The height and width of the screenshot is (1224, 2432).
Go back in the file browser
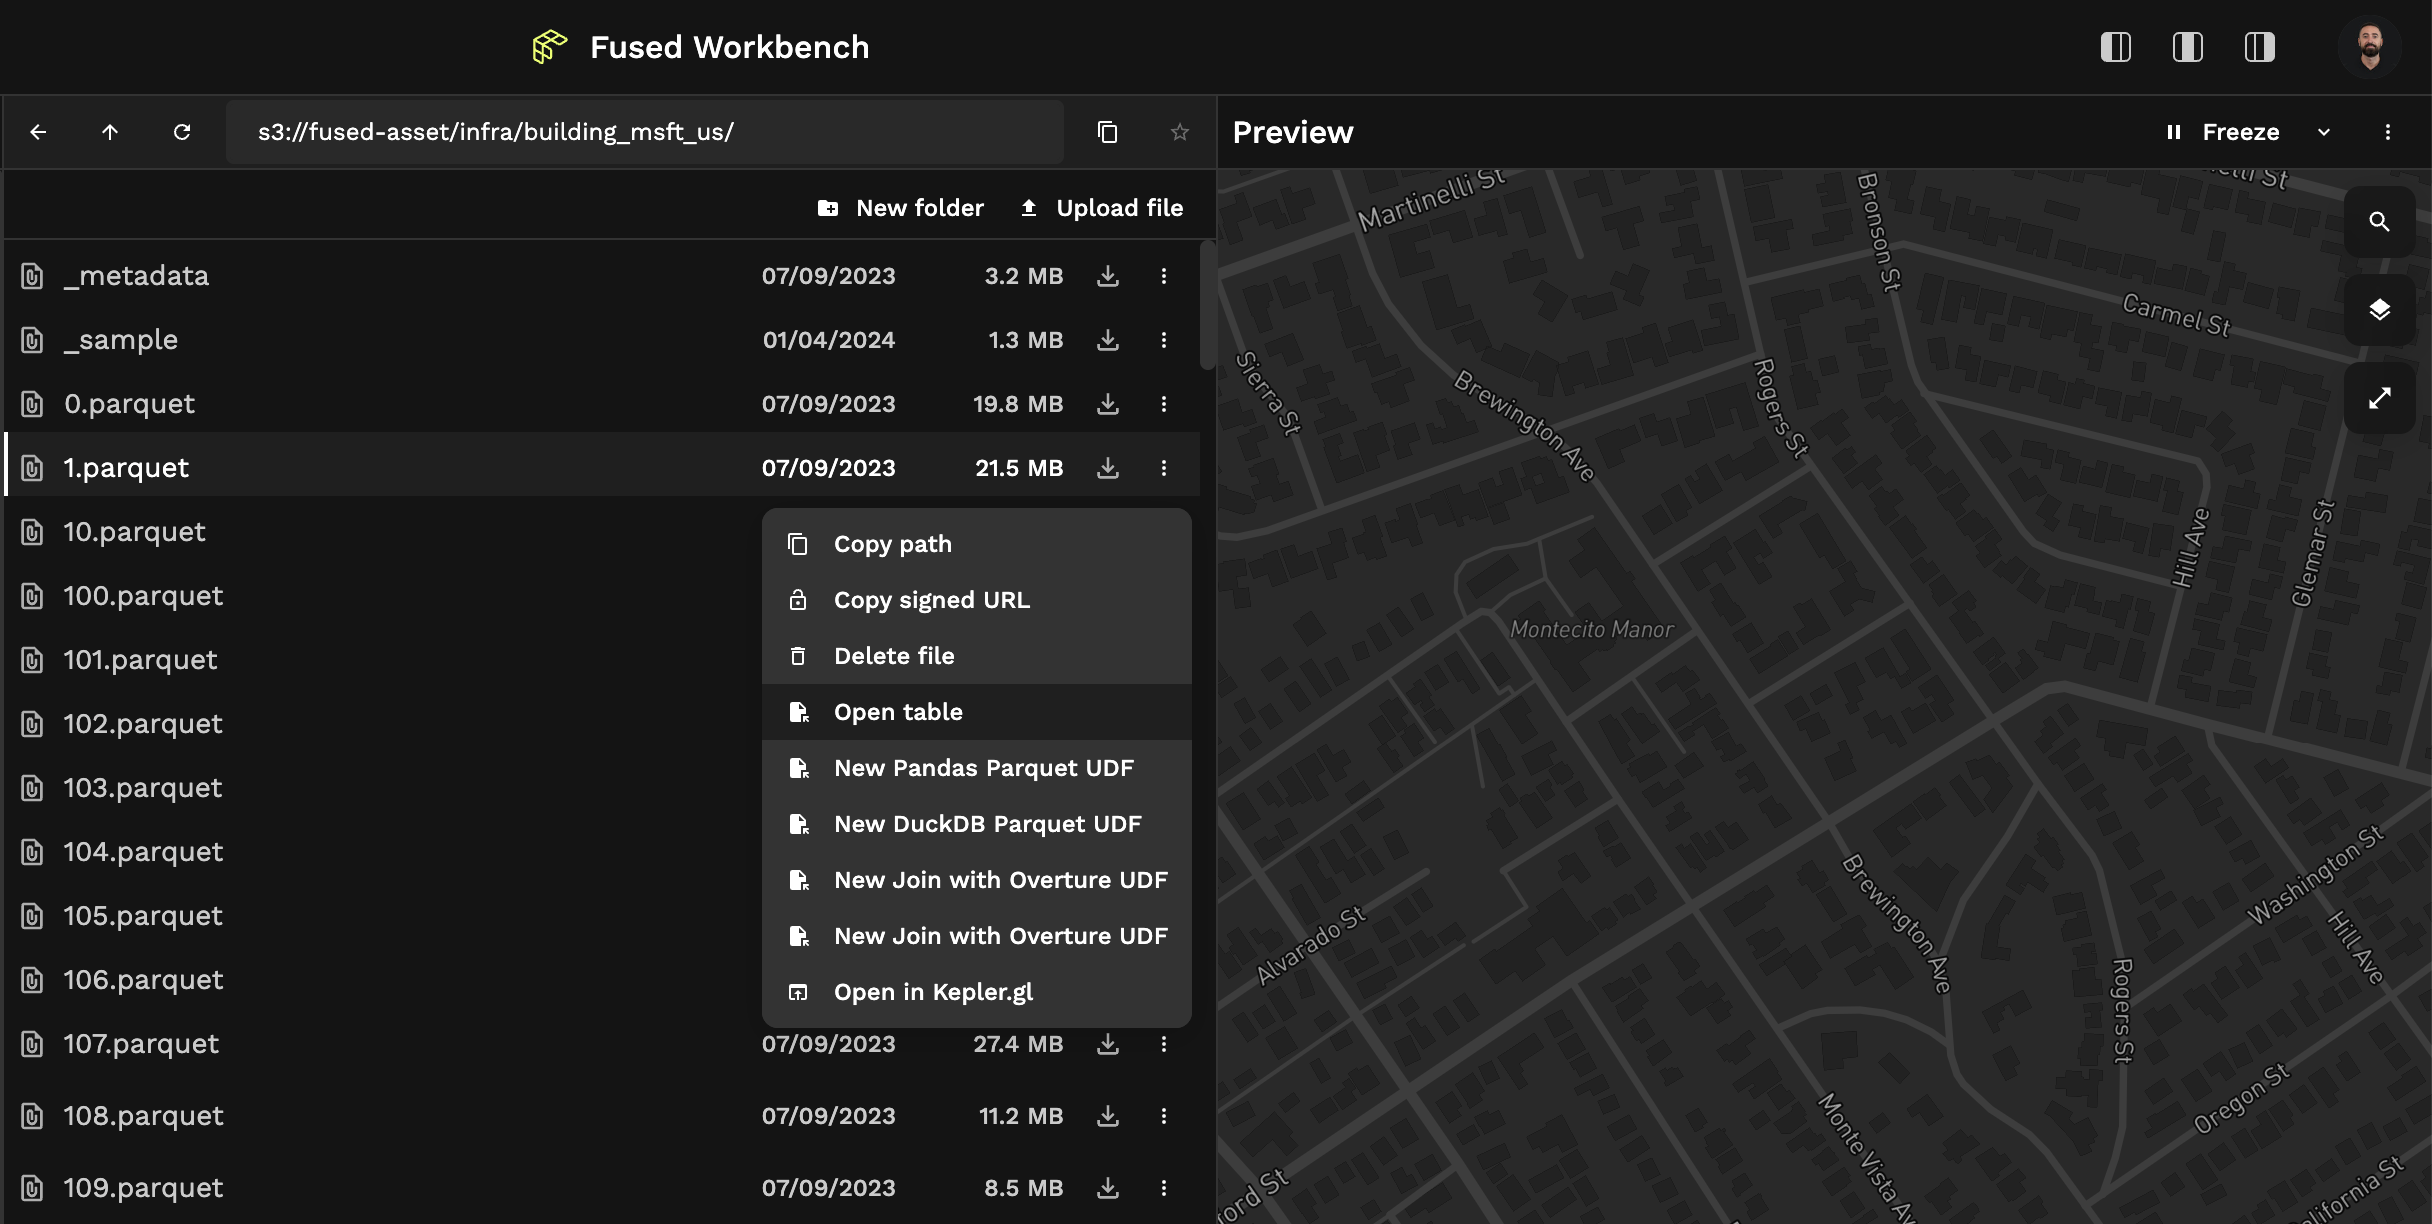(x=38, y=132)
